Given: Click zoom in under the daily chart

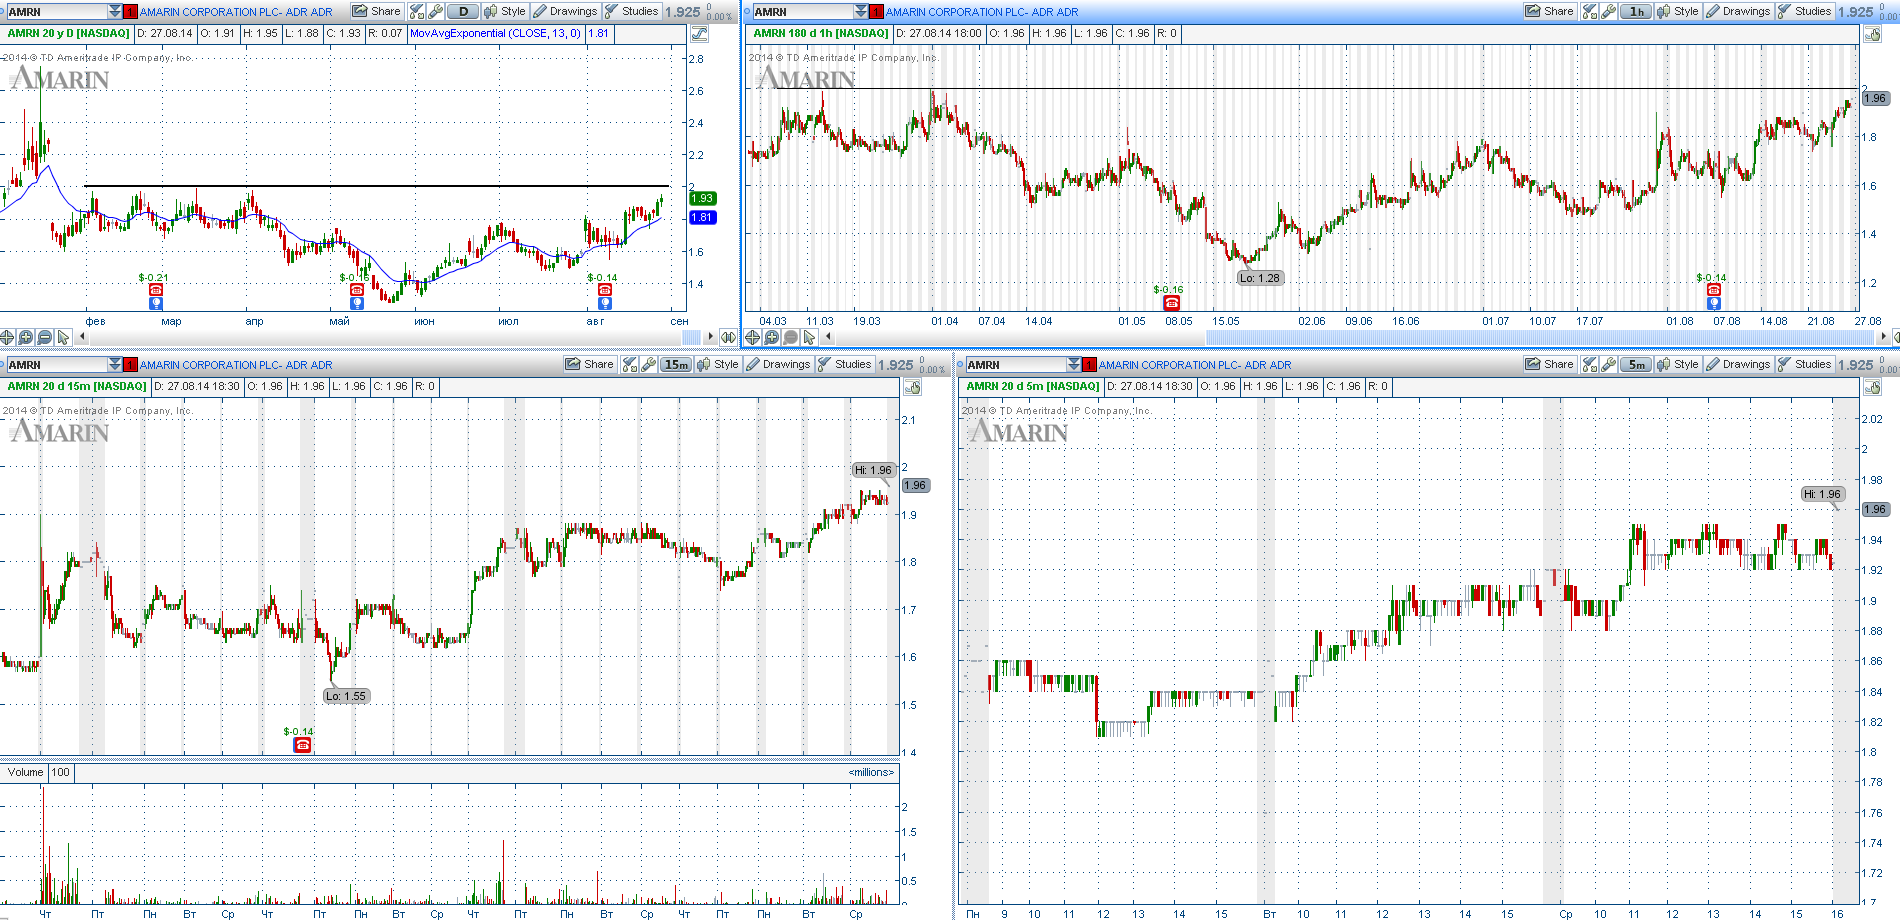Looking at the screenshot, I should point(26,337).
